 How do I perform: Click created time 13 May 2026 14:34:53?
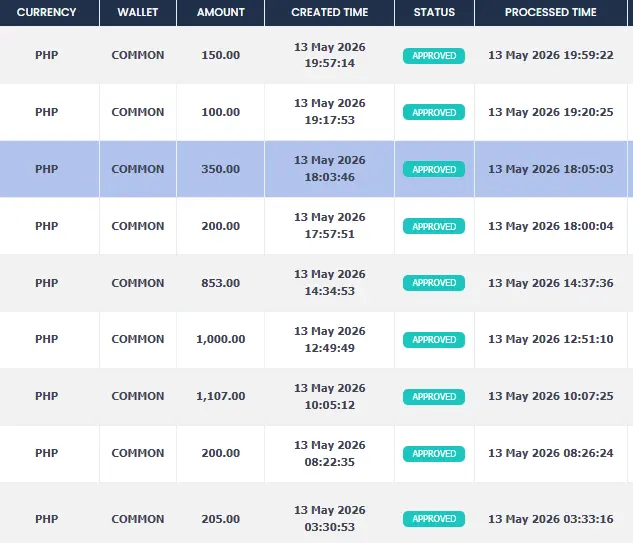click(329, 282)
